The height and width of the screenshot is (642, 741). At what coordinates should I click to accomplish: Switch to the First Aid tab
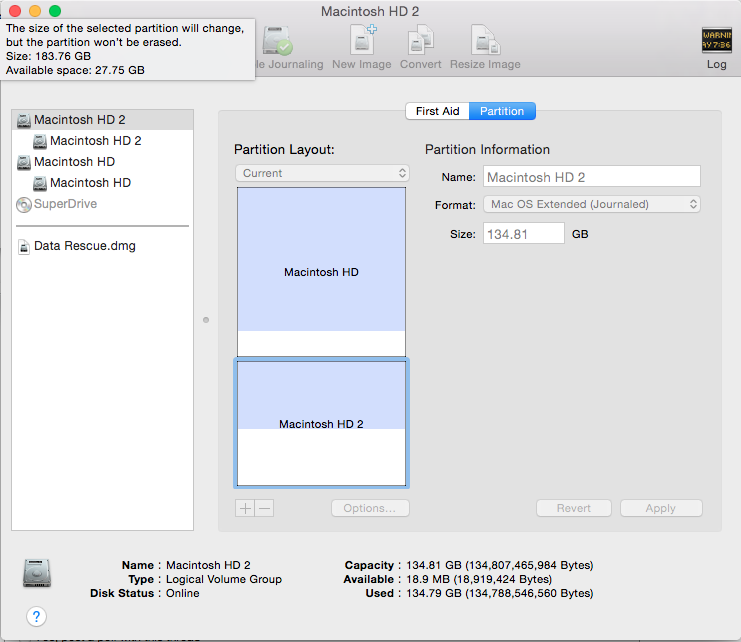(438, 111)
